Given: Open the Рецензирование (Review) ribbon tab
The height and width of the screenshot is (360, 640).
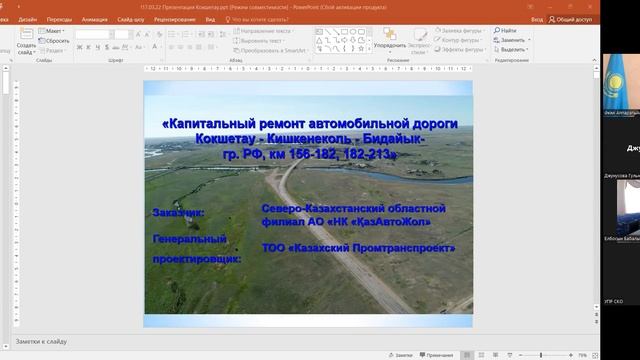Looking at the screenshot, I should [x=174, y=20].
